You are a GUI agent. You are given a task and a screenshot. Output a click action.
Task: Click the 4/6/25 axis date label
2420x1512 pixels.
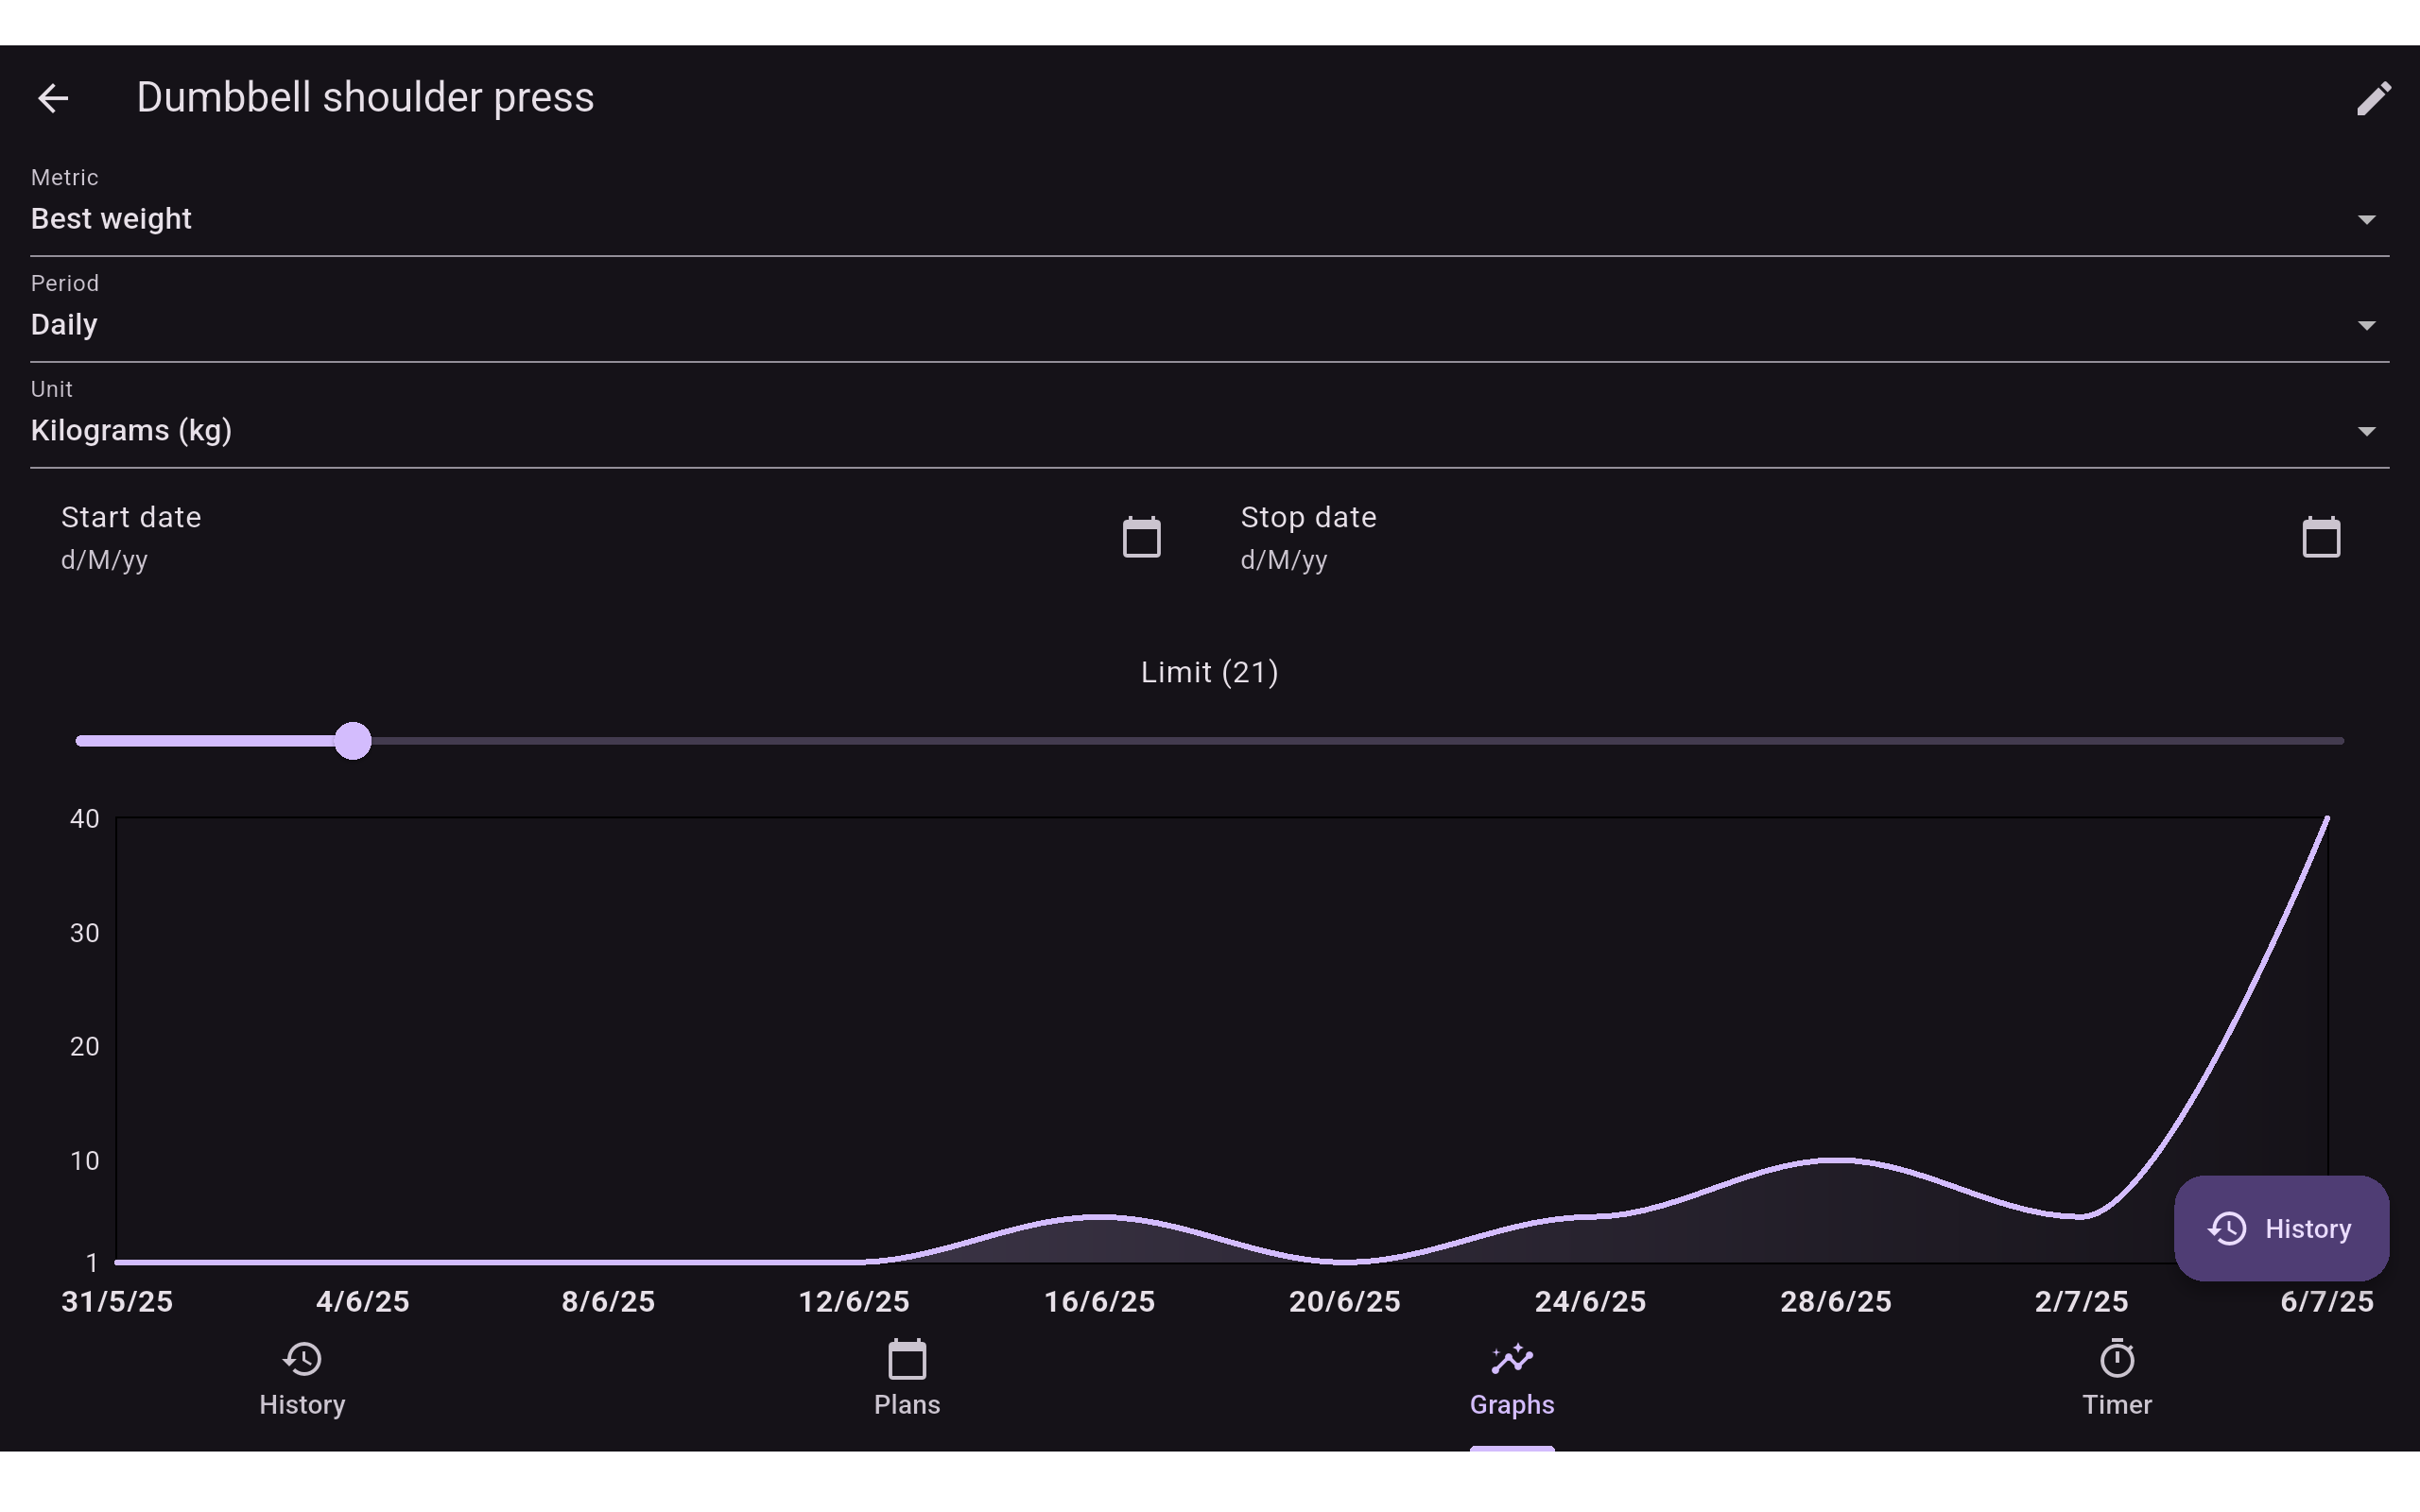tap(363, 1302)
